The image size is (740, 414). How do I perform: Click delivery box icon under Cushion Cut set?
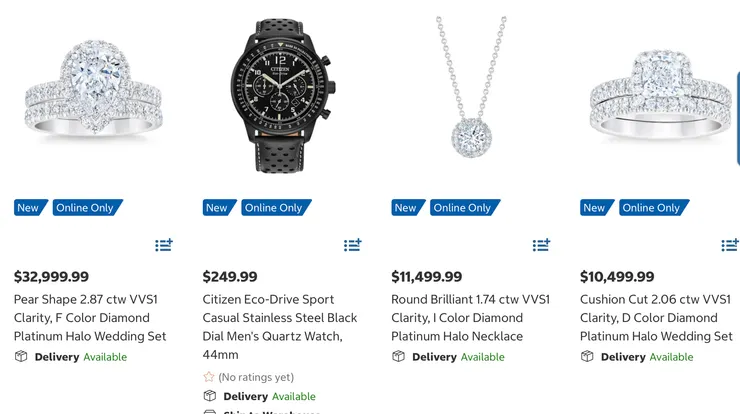587,357
